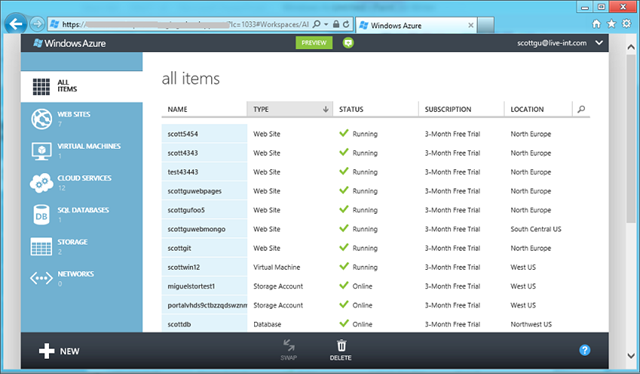
Task: Open the scottguwebmongo site row
Action: coord(376,229)
